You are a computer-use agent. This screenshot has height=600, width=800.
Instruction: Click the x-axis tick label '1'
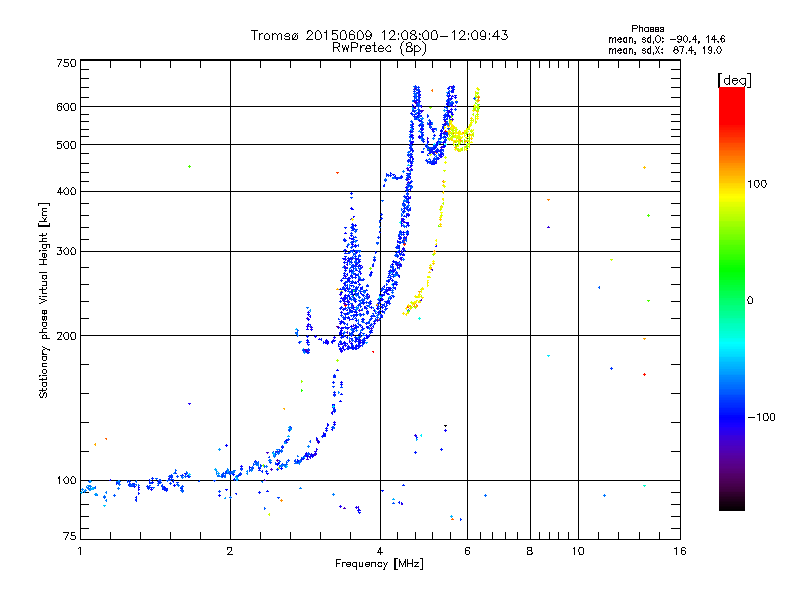click(80, 551)
